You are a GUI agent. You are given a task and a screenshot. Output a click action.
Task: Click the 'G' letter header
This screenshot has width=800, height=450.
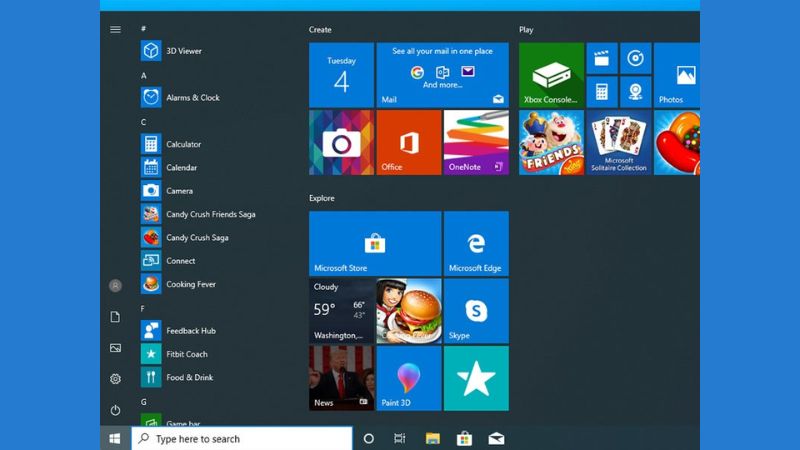(143, 402)
